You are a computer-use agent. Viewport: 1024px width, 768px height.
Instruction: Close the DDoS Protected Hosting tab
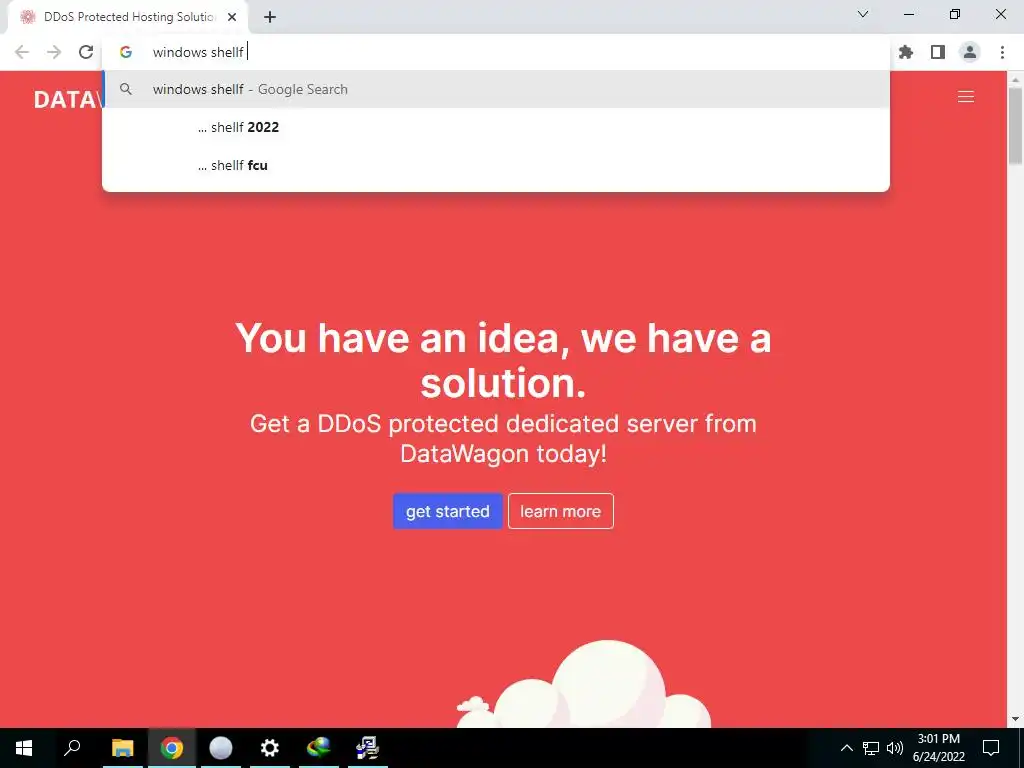[232, 17]
